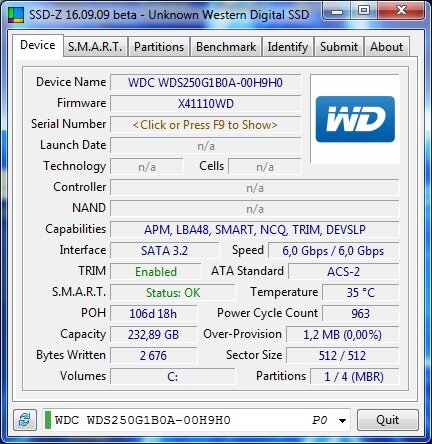Click the Controller n/a field

tap(255, 188)
